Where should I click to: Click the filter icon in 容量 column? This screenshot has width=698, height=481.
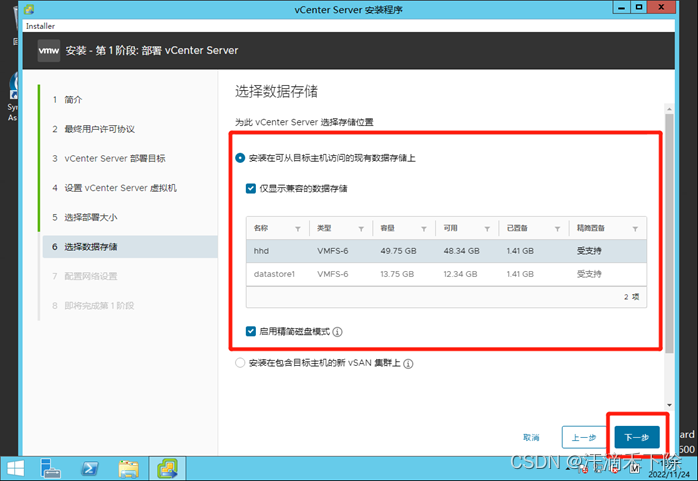click(424, 229)
